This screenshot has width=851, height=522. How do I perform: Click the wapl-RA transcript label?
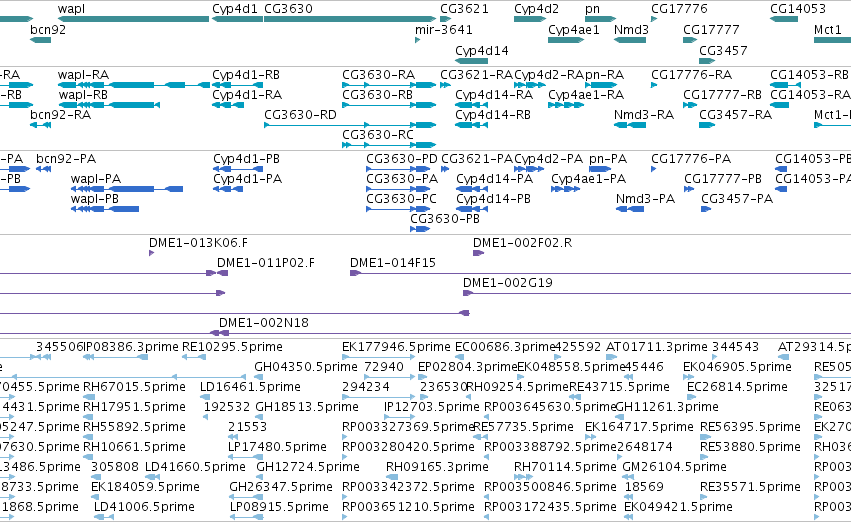84,75
